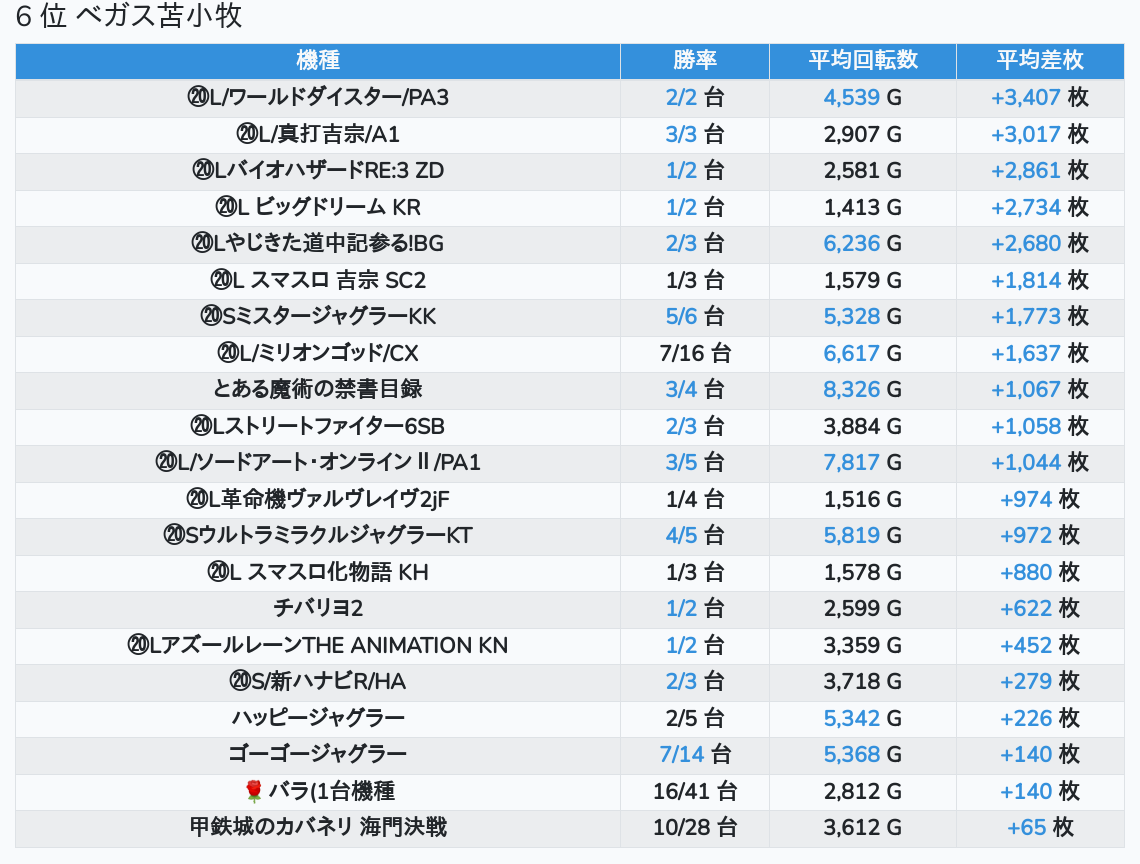Click average spins value 6,236 G
This screenshot has width=1140, height=864.
862,244
